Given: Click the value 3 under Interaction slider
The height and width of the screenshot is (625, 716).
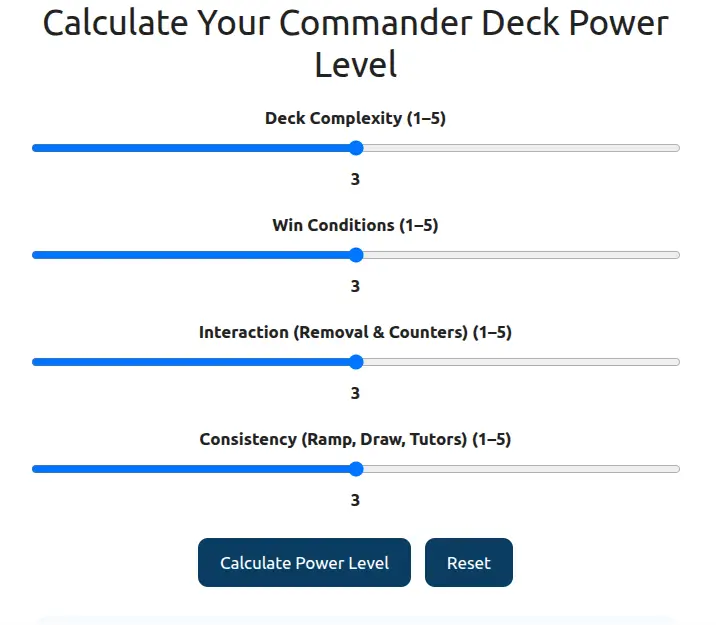Looking at the screenshot, I should pos(355,393).
